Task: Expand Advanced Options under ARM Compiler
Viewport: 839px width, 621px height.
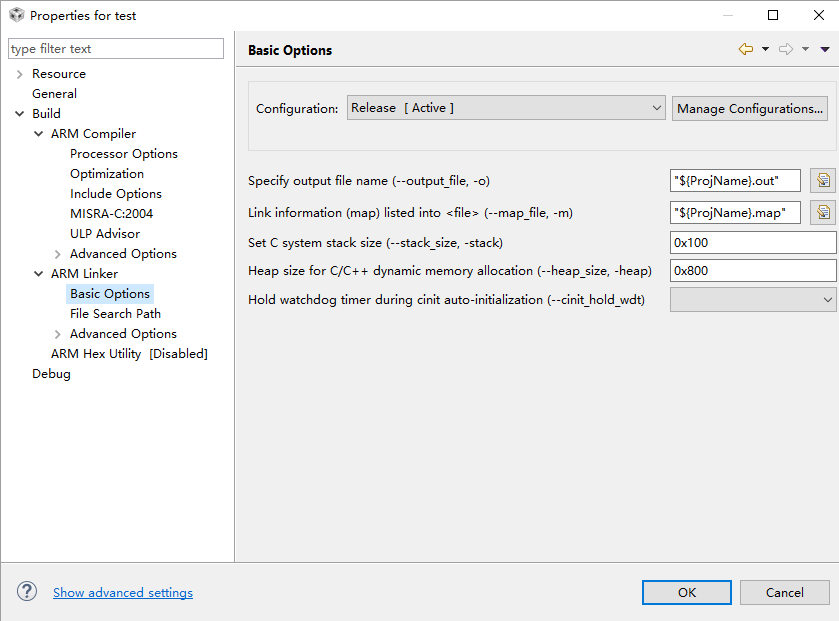Action: (x=57, y=254)
